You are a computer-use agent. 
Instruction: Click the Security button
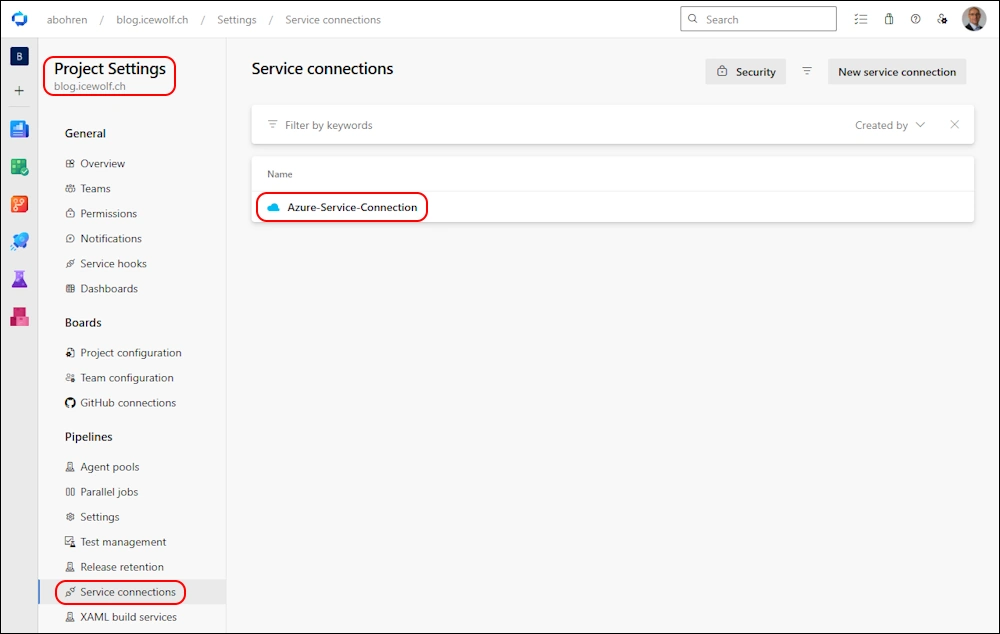(746, 72)
